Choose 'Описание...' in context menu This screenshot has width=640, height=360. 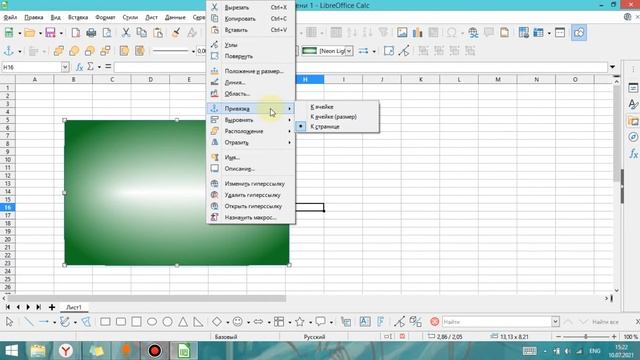(x=251, y=168)
